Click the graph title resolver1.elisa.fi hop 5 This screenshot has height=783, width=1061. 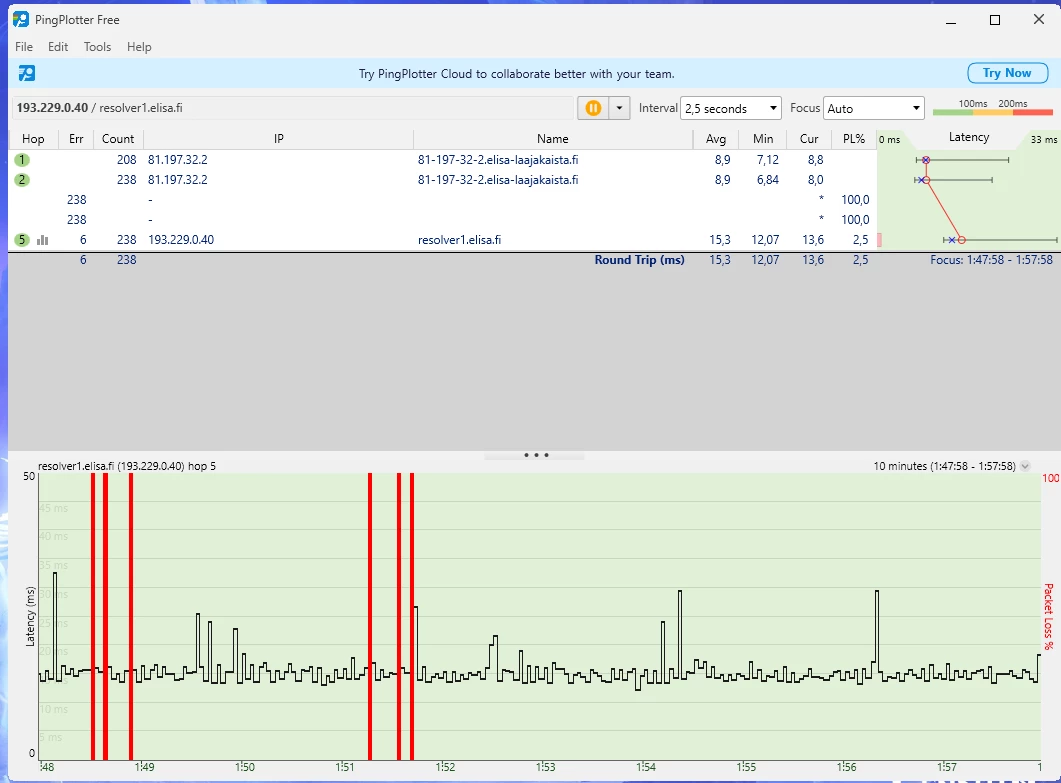pos(127,466)
